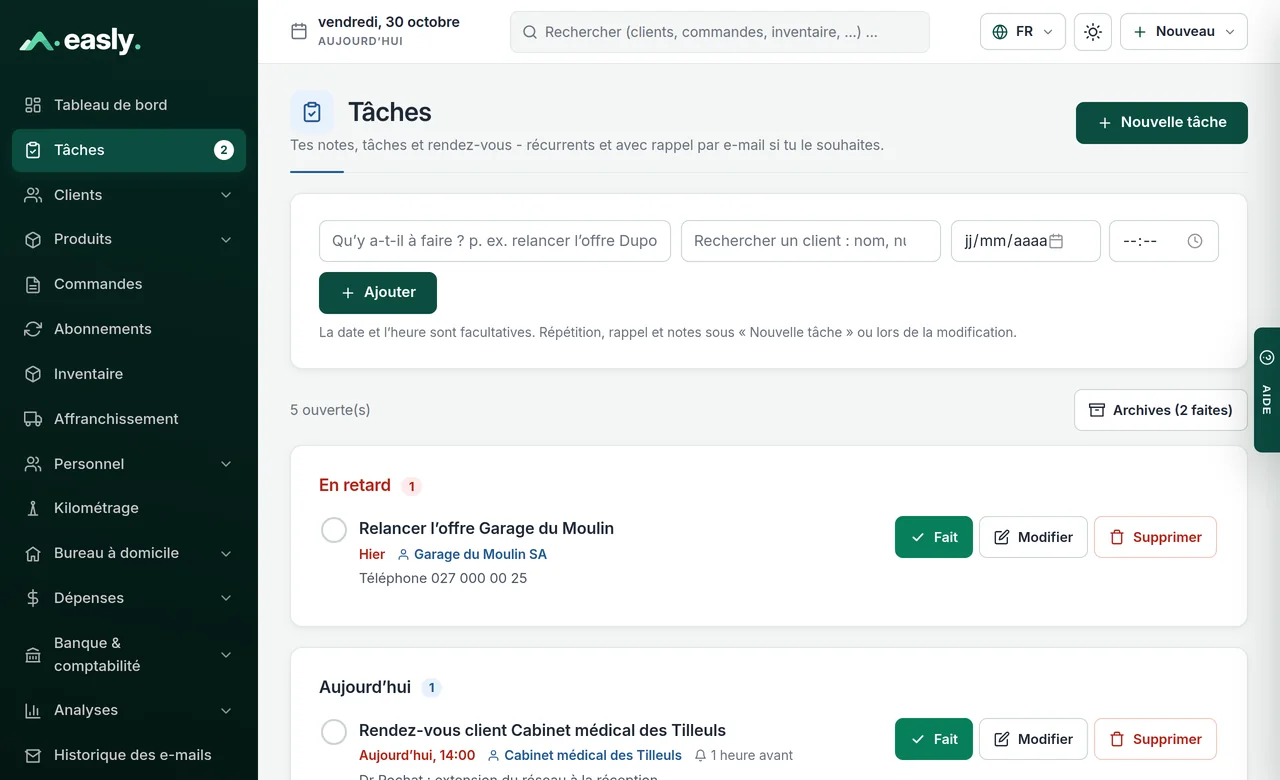Click Nouvelle tâche button
This screenshot has width=1280, height=780.
(x=1162, y=123)
